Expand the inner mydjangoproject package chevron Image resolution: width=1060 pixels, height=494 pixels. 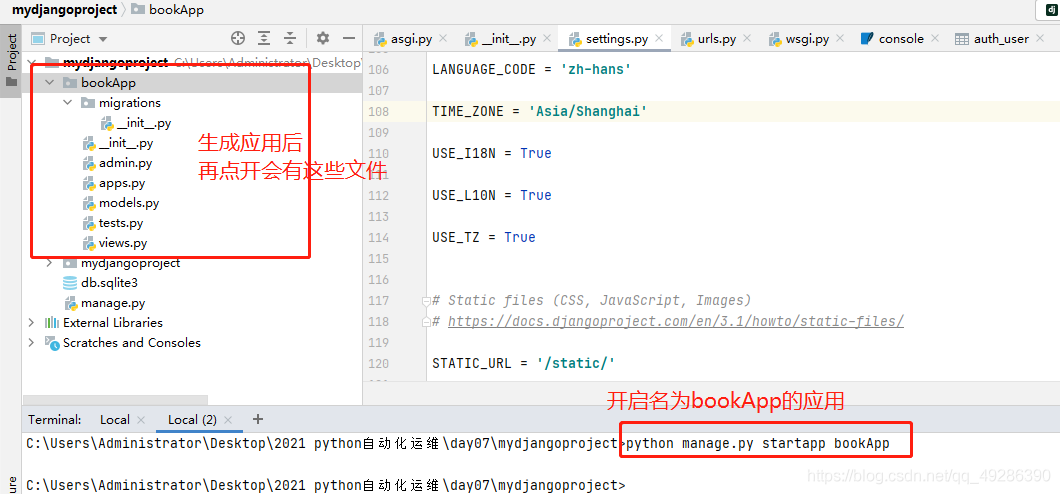pyautogui.click(x=49, y=263)
